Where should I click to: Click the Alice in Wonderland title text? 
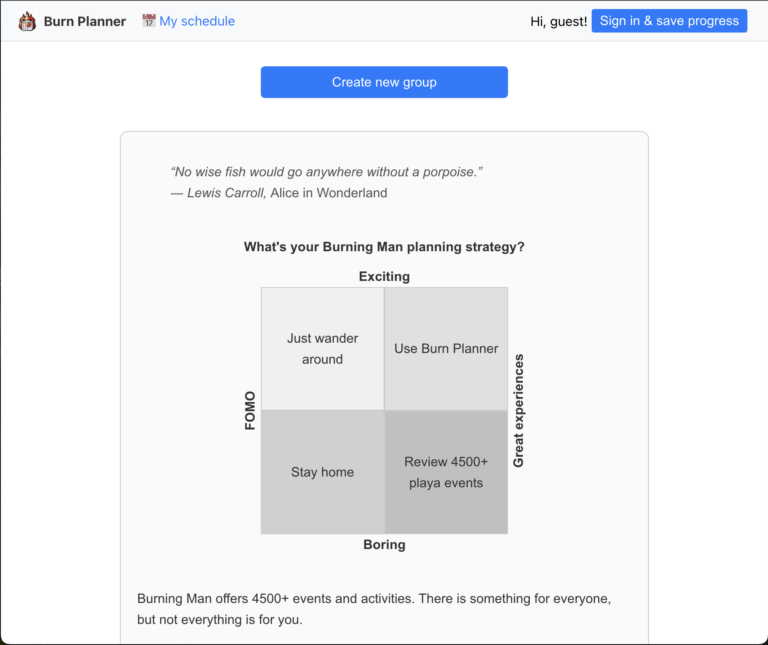pos(329,193)
